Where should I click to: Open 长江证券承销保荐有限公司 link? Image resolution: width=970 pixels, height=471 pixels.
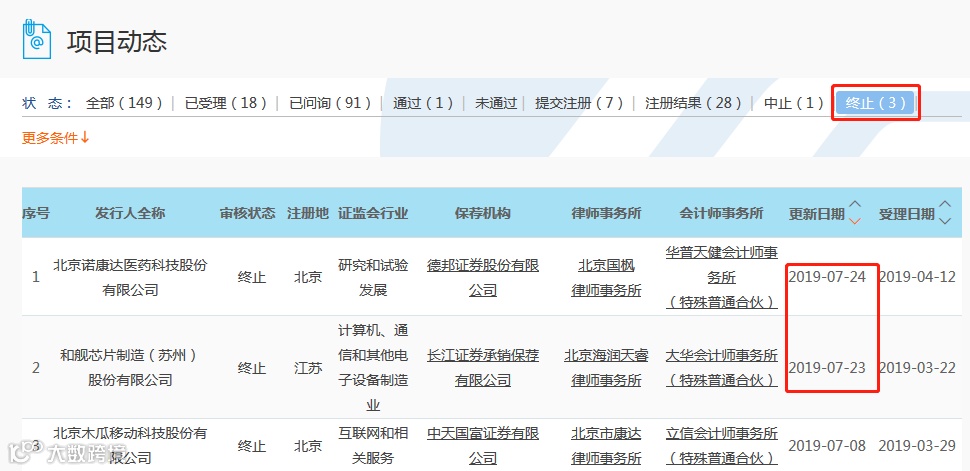click(483, 368)
